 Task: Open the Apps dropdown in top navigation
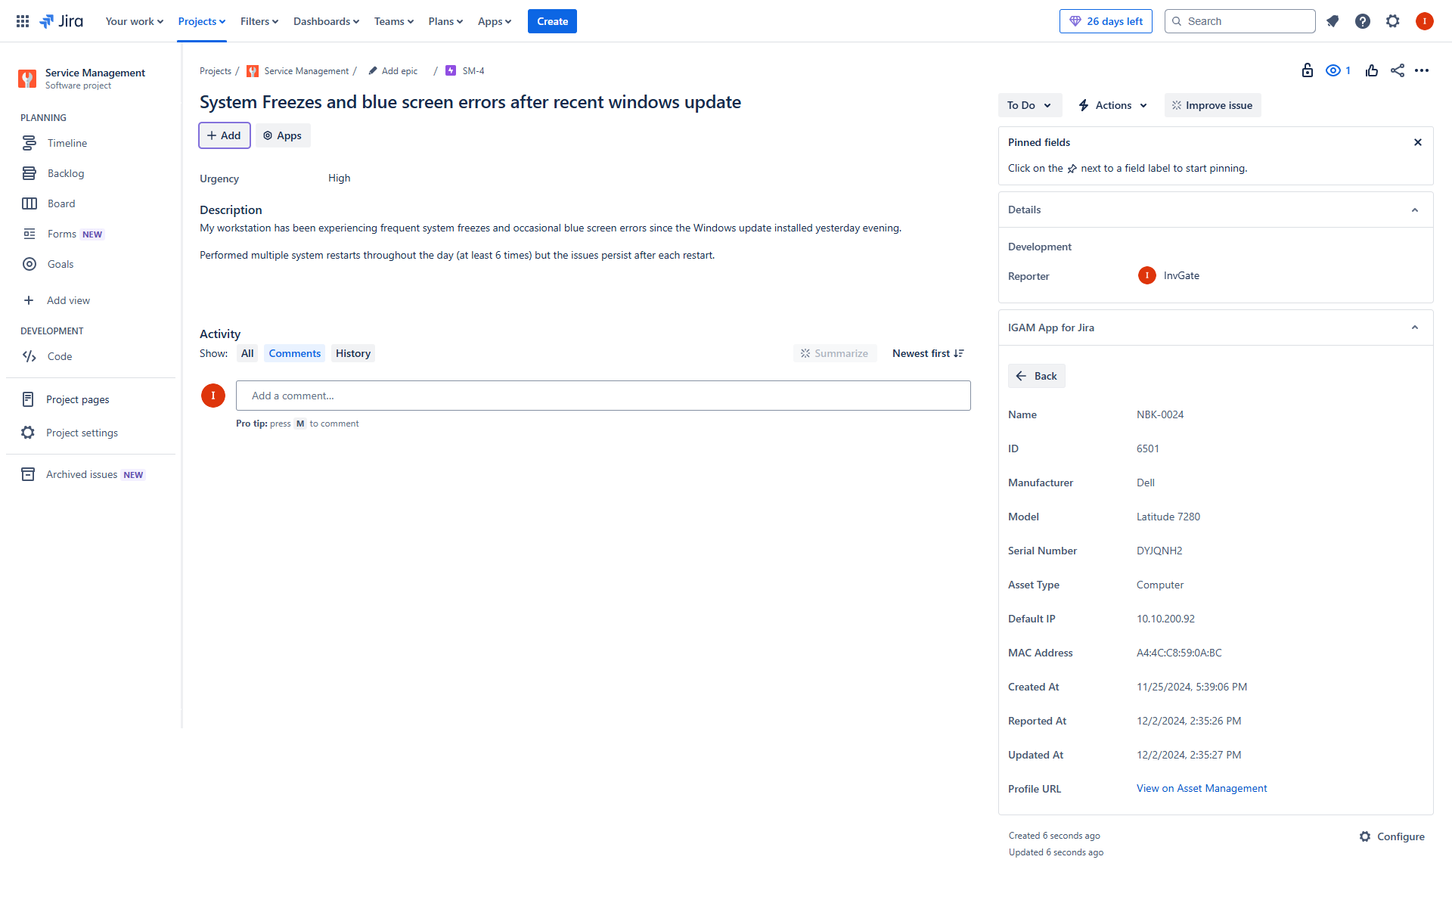494,21
